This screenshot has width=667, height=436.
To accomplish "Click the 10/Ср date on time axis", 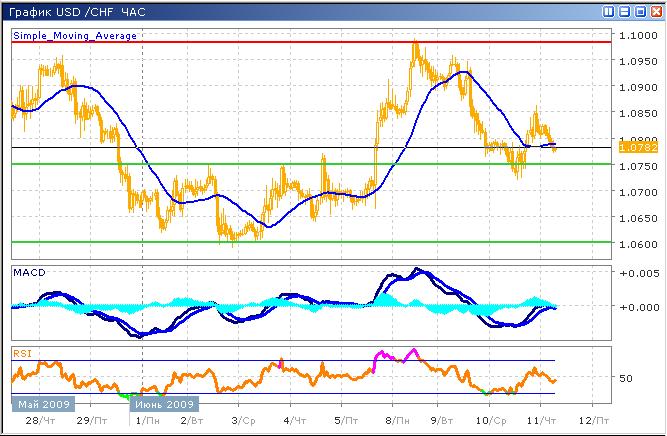I will coord(493,421).
